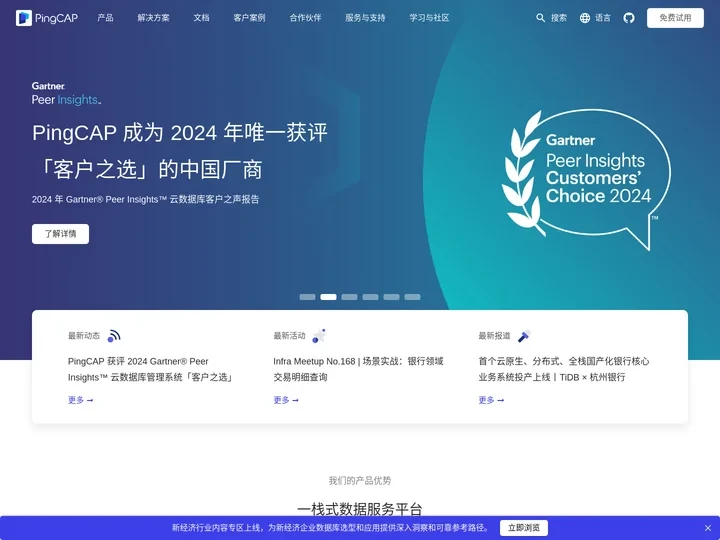720x540 pixels.
Task: Click the 新经济行业内容专区上线 banner text
Action: click(x=331, y=528)
